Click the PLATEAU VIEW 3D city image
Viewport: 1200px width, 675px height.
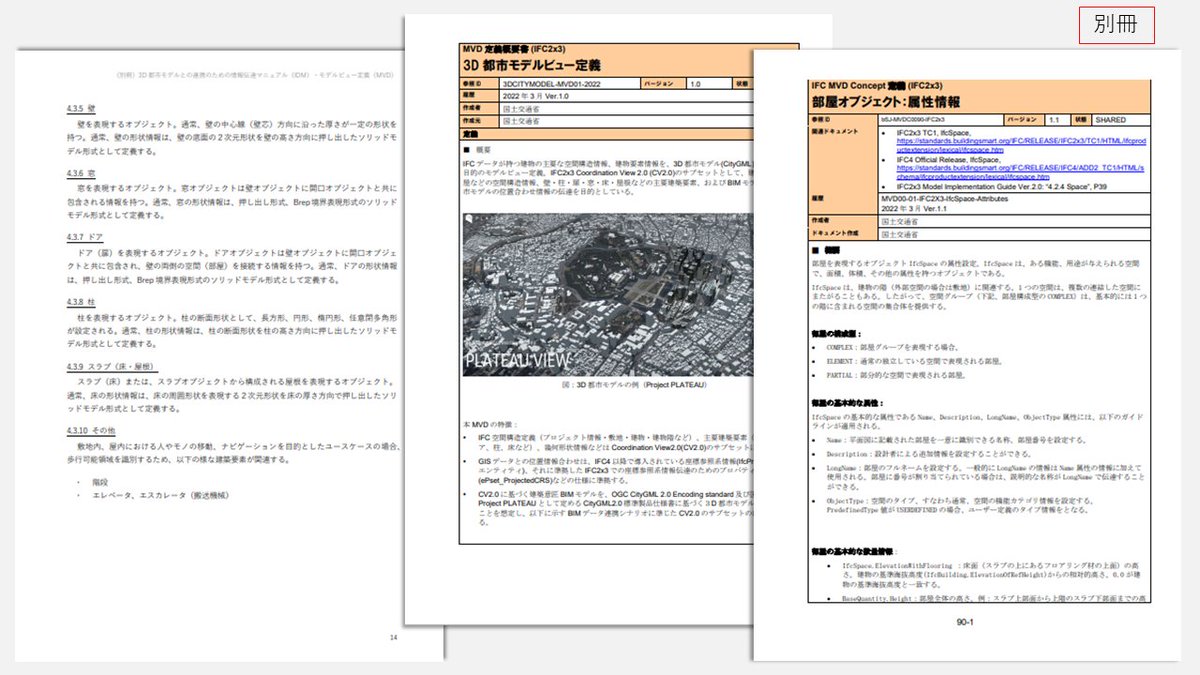point(606,294)
